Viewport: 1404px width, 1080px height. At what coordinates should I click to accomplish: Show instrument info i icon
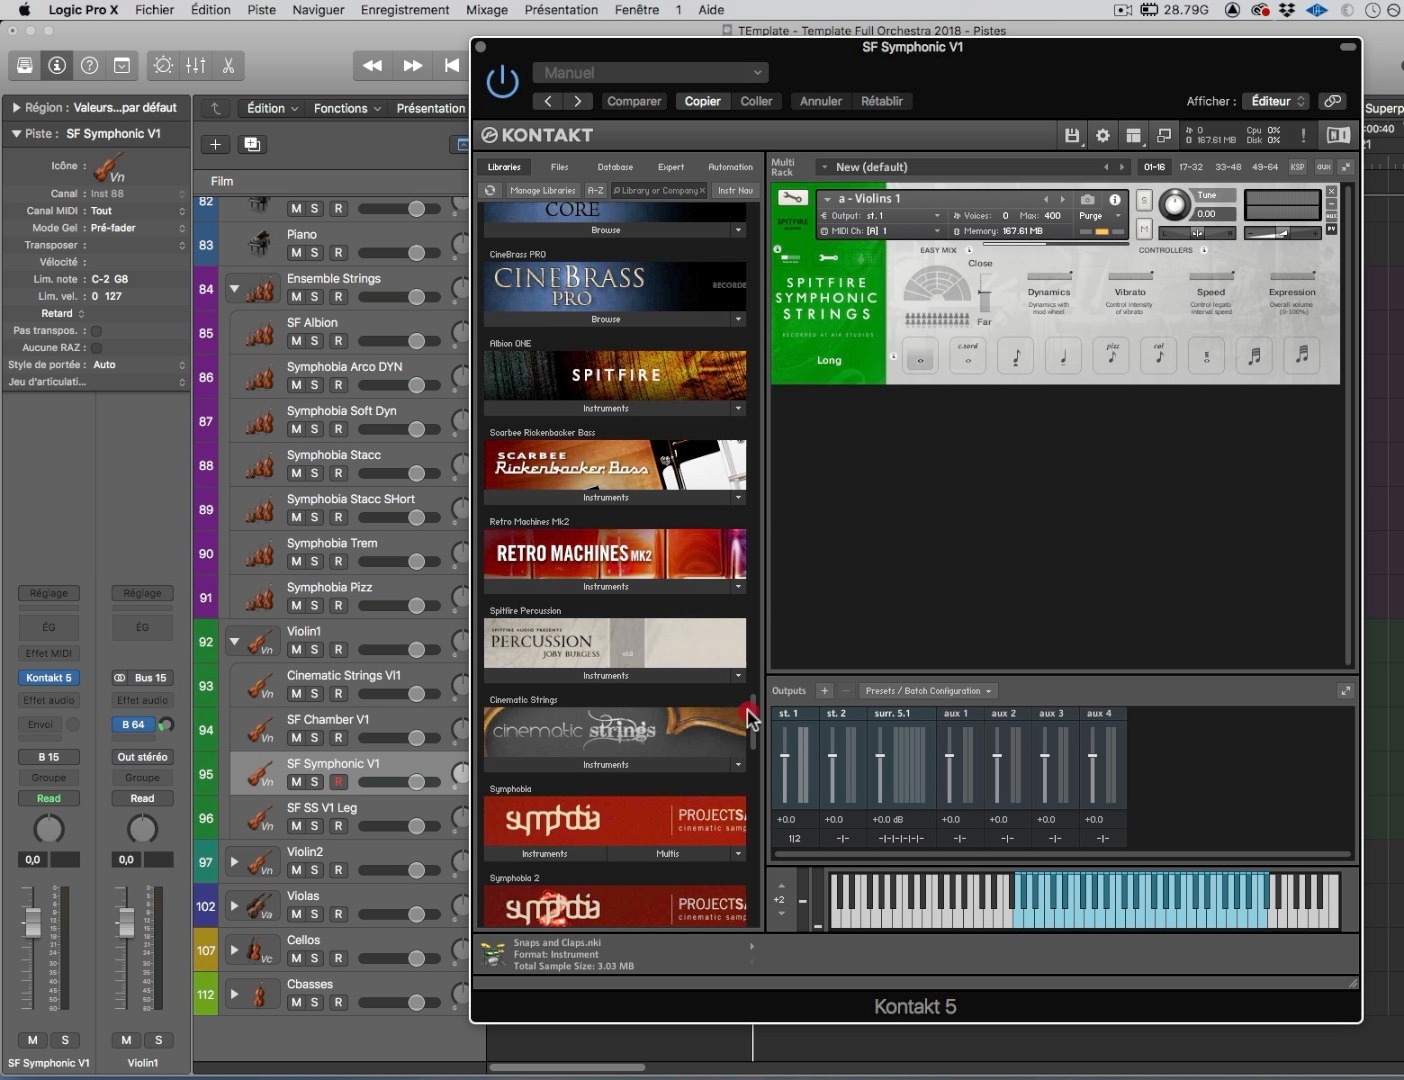[x=1115, y=199]
